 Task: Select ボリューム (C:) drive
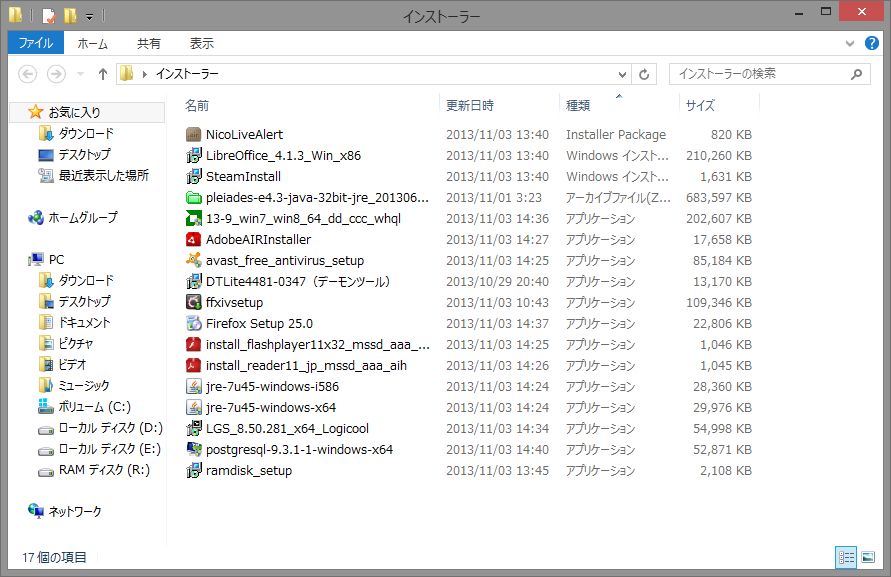pos(95,407)
